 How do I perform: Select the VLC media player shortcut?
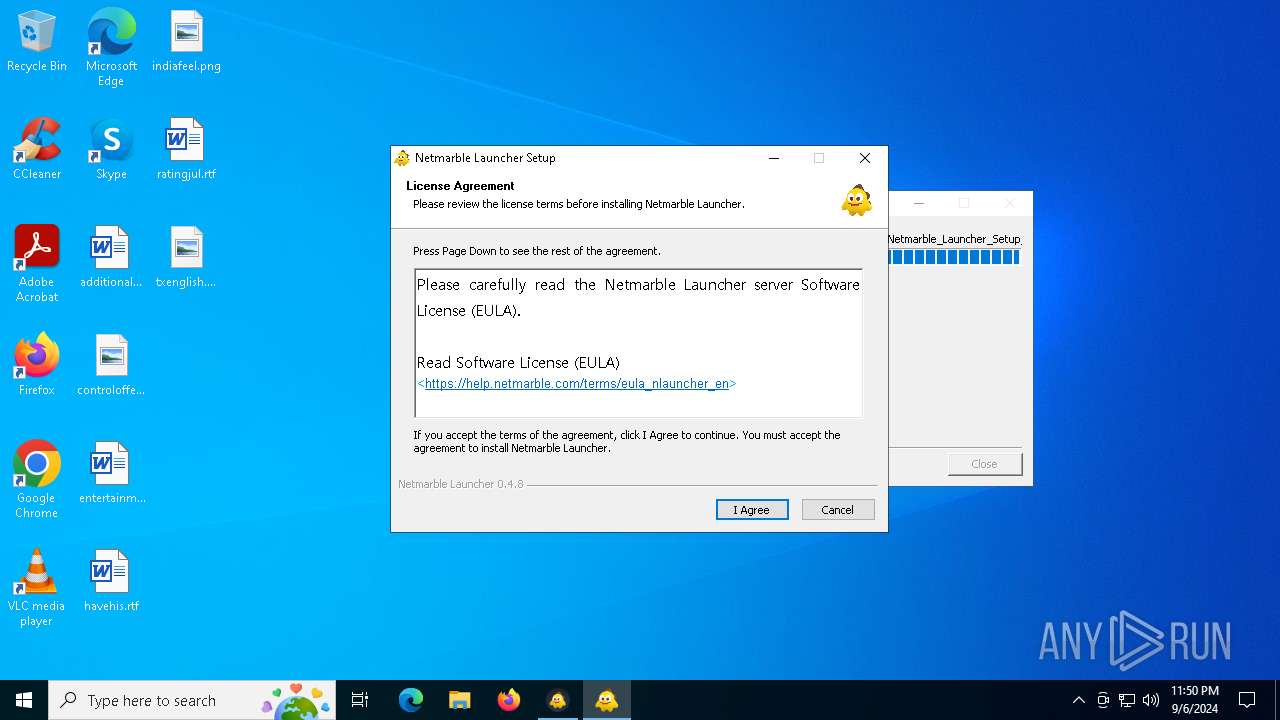tap(37, 588)
